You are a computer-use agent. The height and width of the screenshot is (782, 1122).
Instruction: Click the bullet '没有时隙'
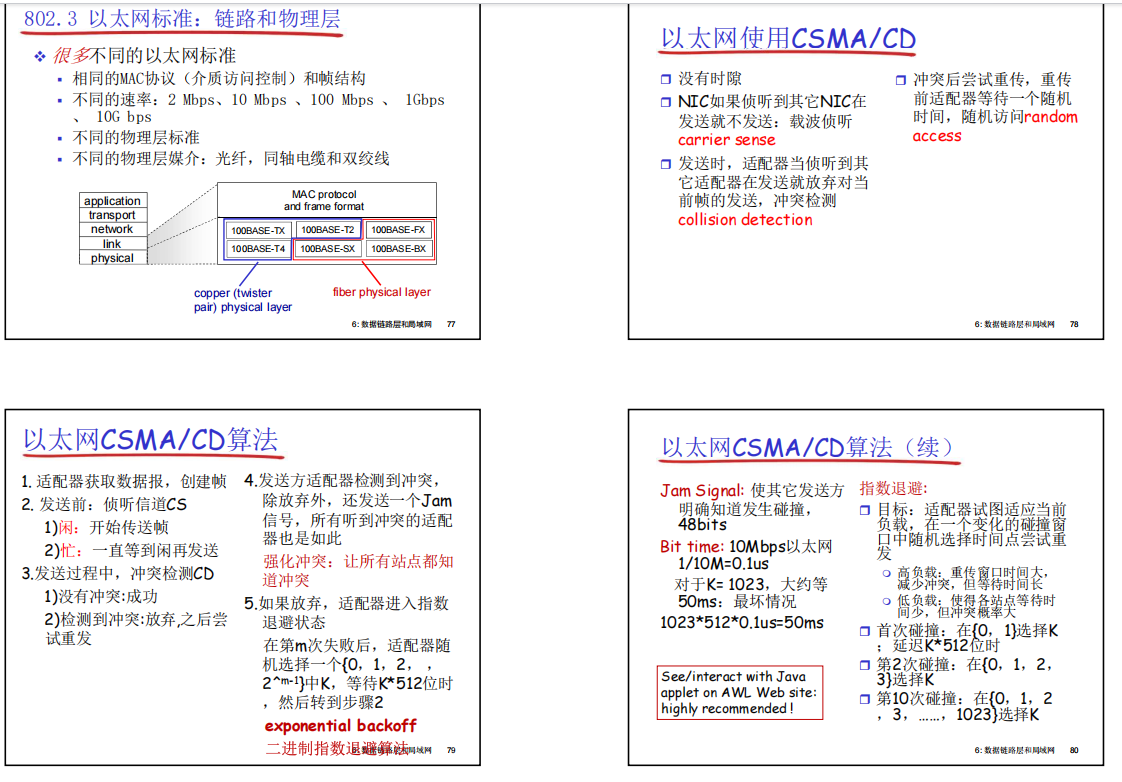click(709, 79)
